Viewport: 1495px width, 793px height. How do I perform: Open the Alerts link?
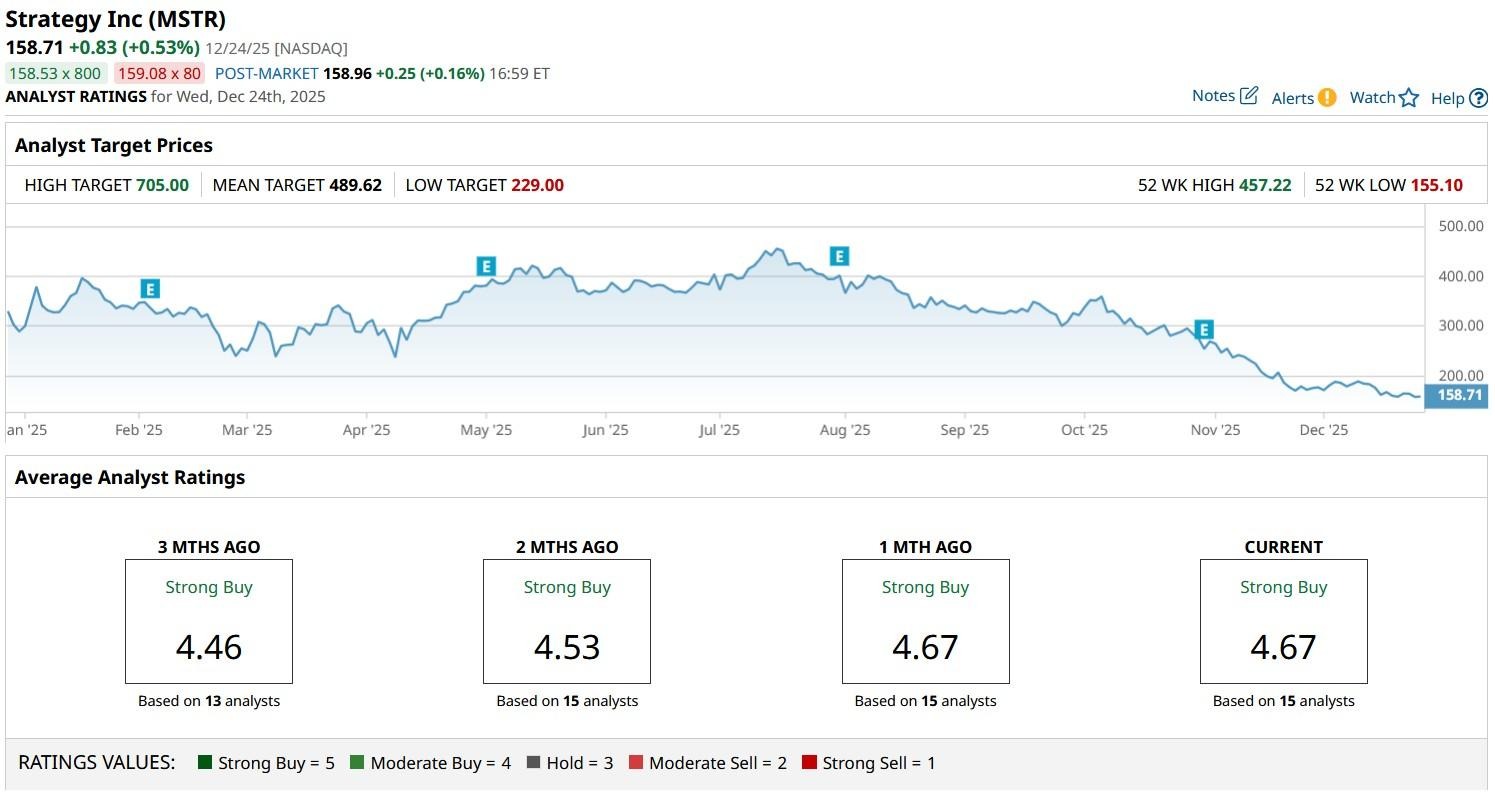(1292, 98)
